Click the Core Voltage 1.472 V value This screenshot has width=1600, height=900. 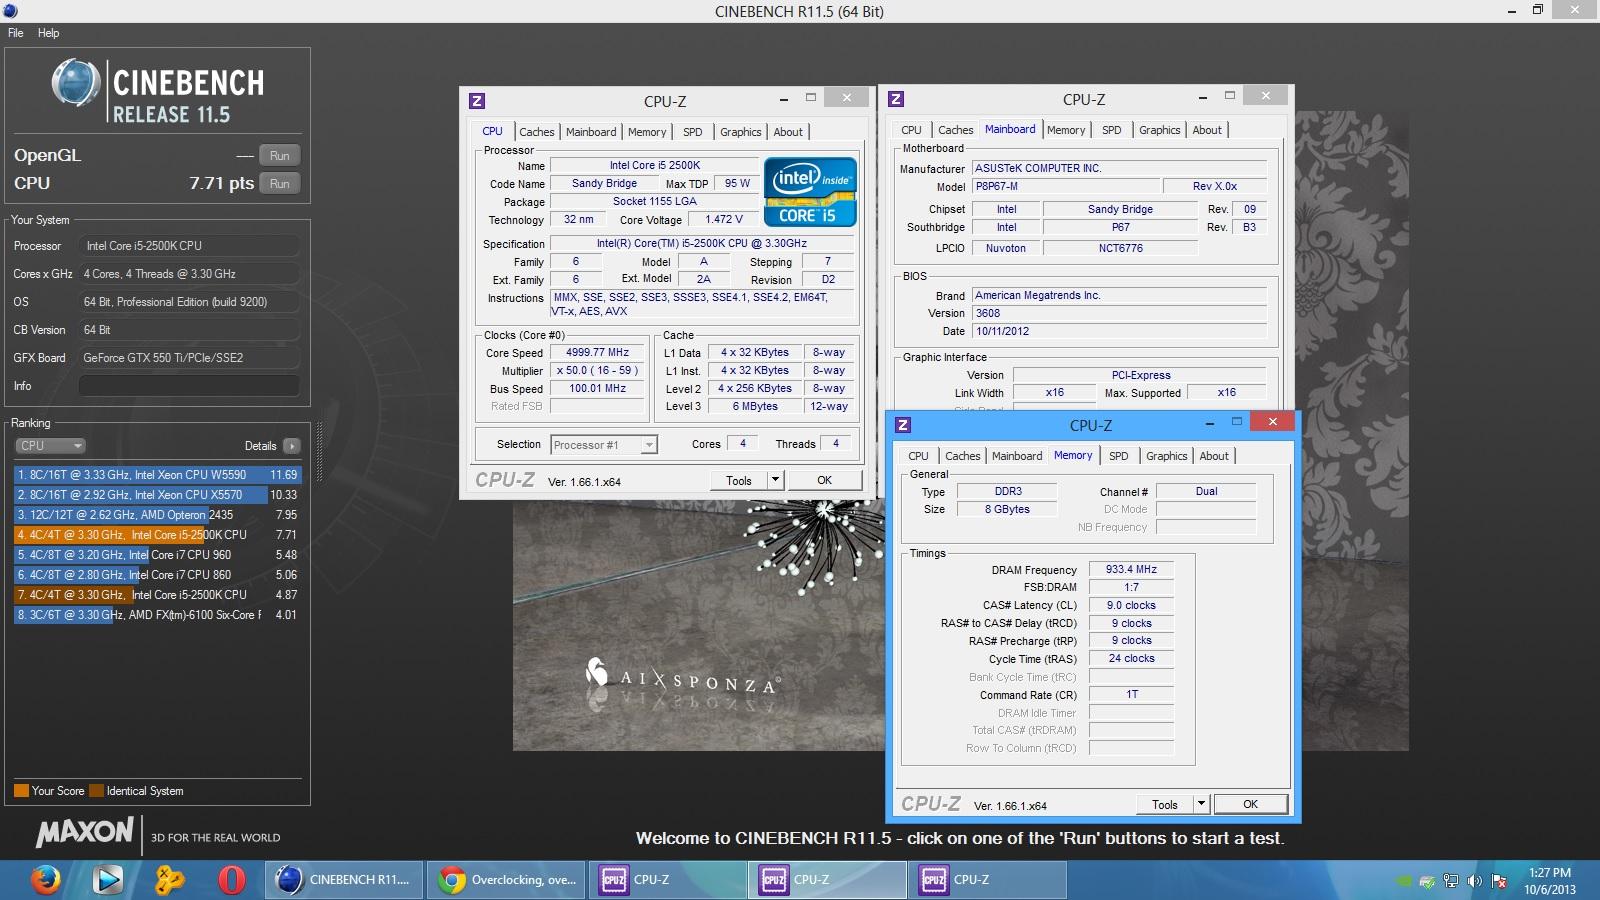(x=724, y=220)
